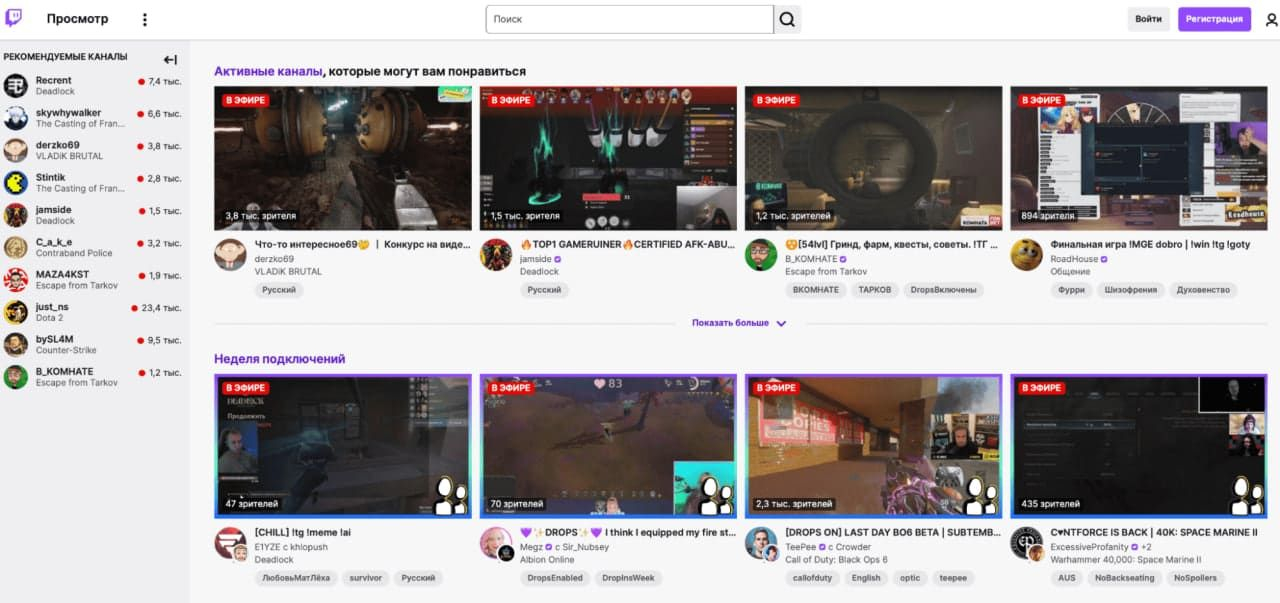Click E1YZE avatar under CHILL stream
The width and height of the screenshot is (1280, 603).
pyautogui.click(x=230, y=543)
